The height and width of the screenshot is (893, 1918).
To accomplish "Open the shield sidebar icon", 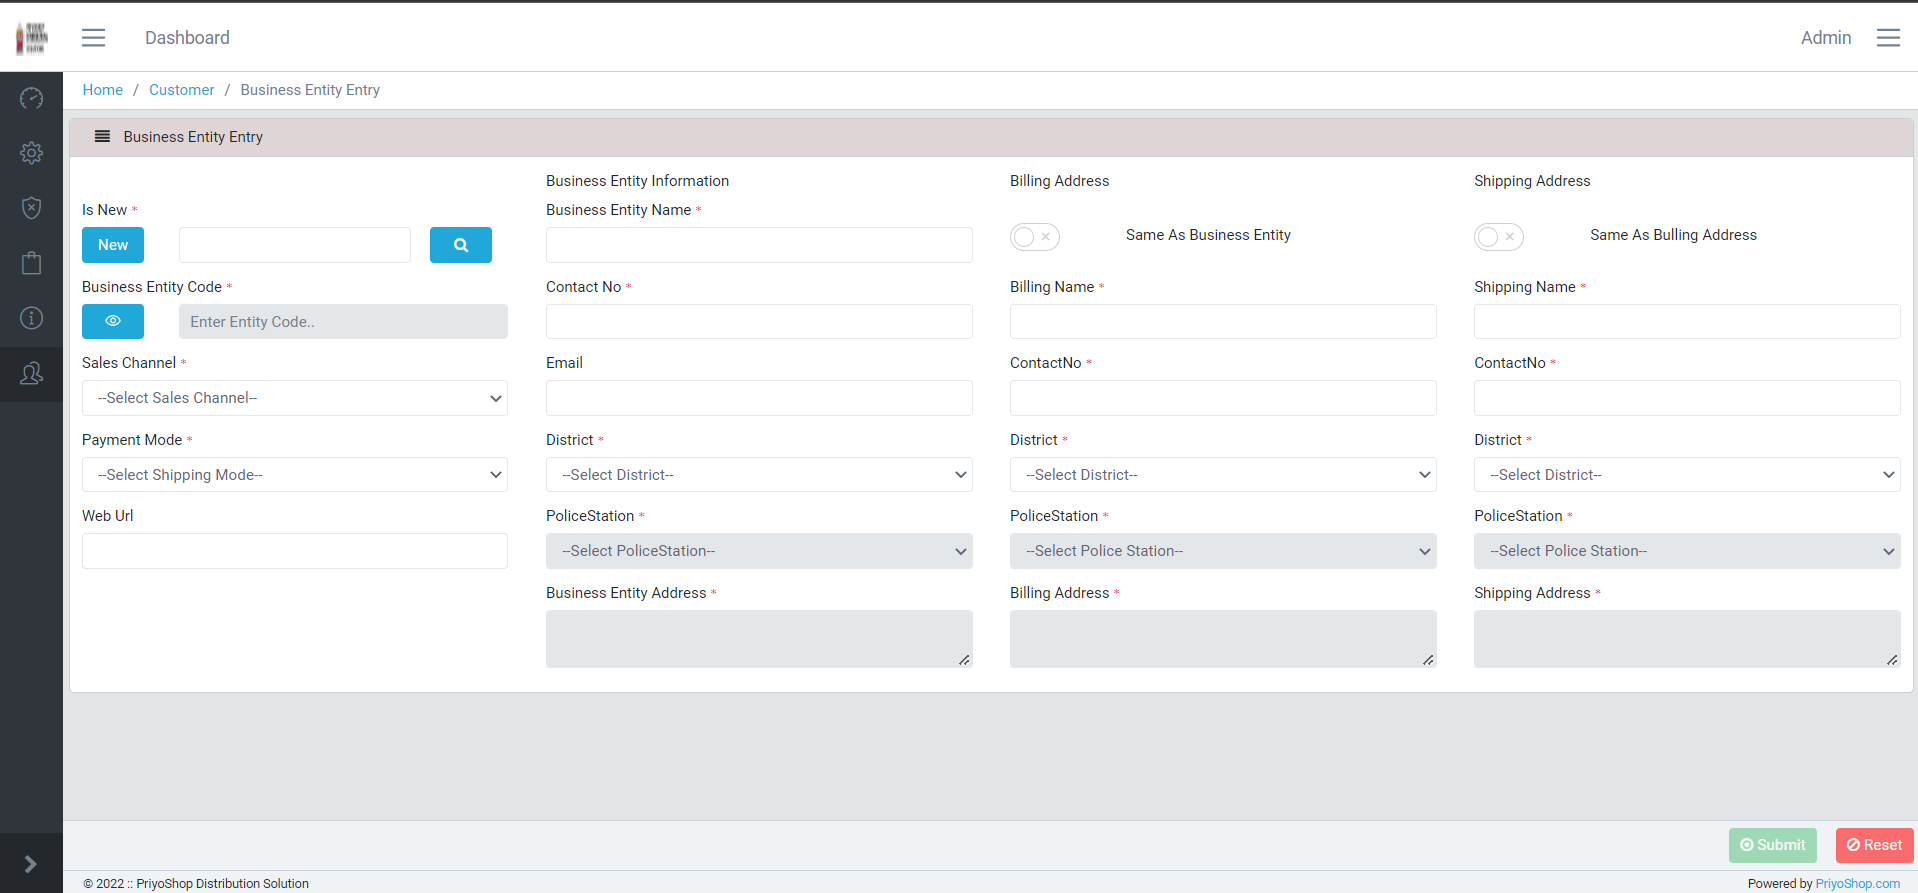I will (x=31, y=208).
